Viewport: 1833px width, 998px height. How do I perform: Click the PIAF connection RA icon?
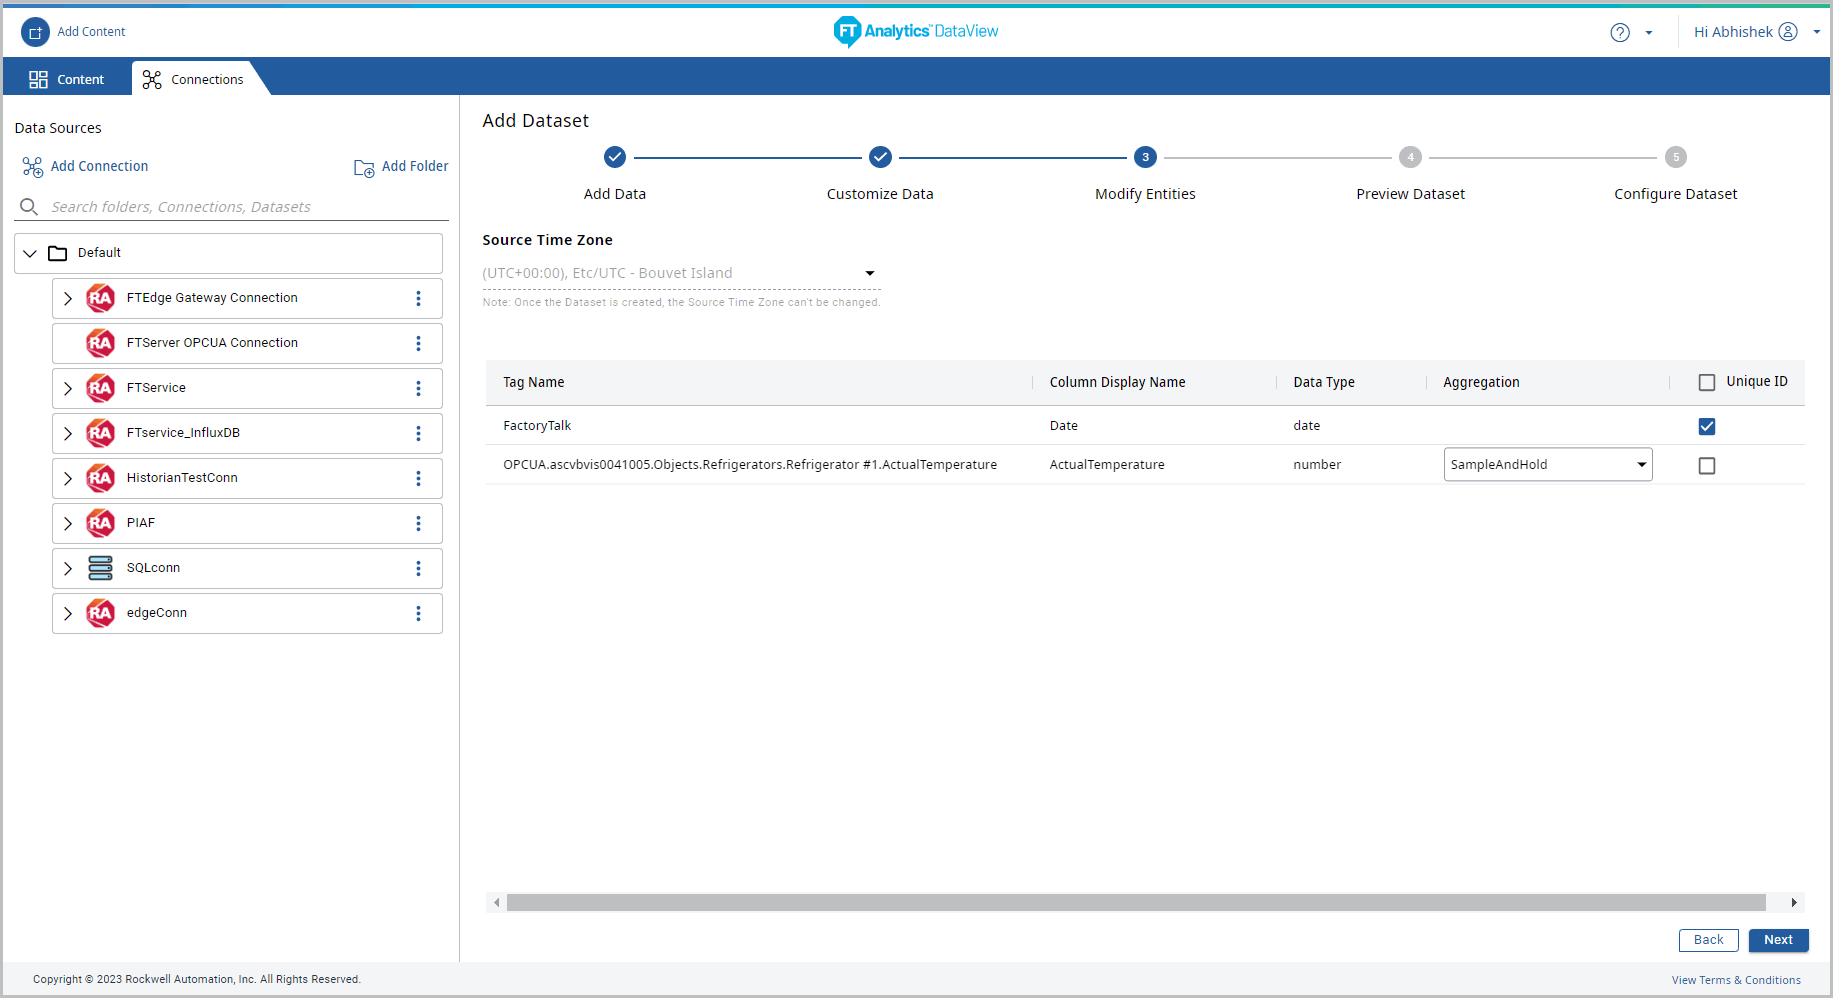point(101,523)
